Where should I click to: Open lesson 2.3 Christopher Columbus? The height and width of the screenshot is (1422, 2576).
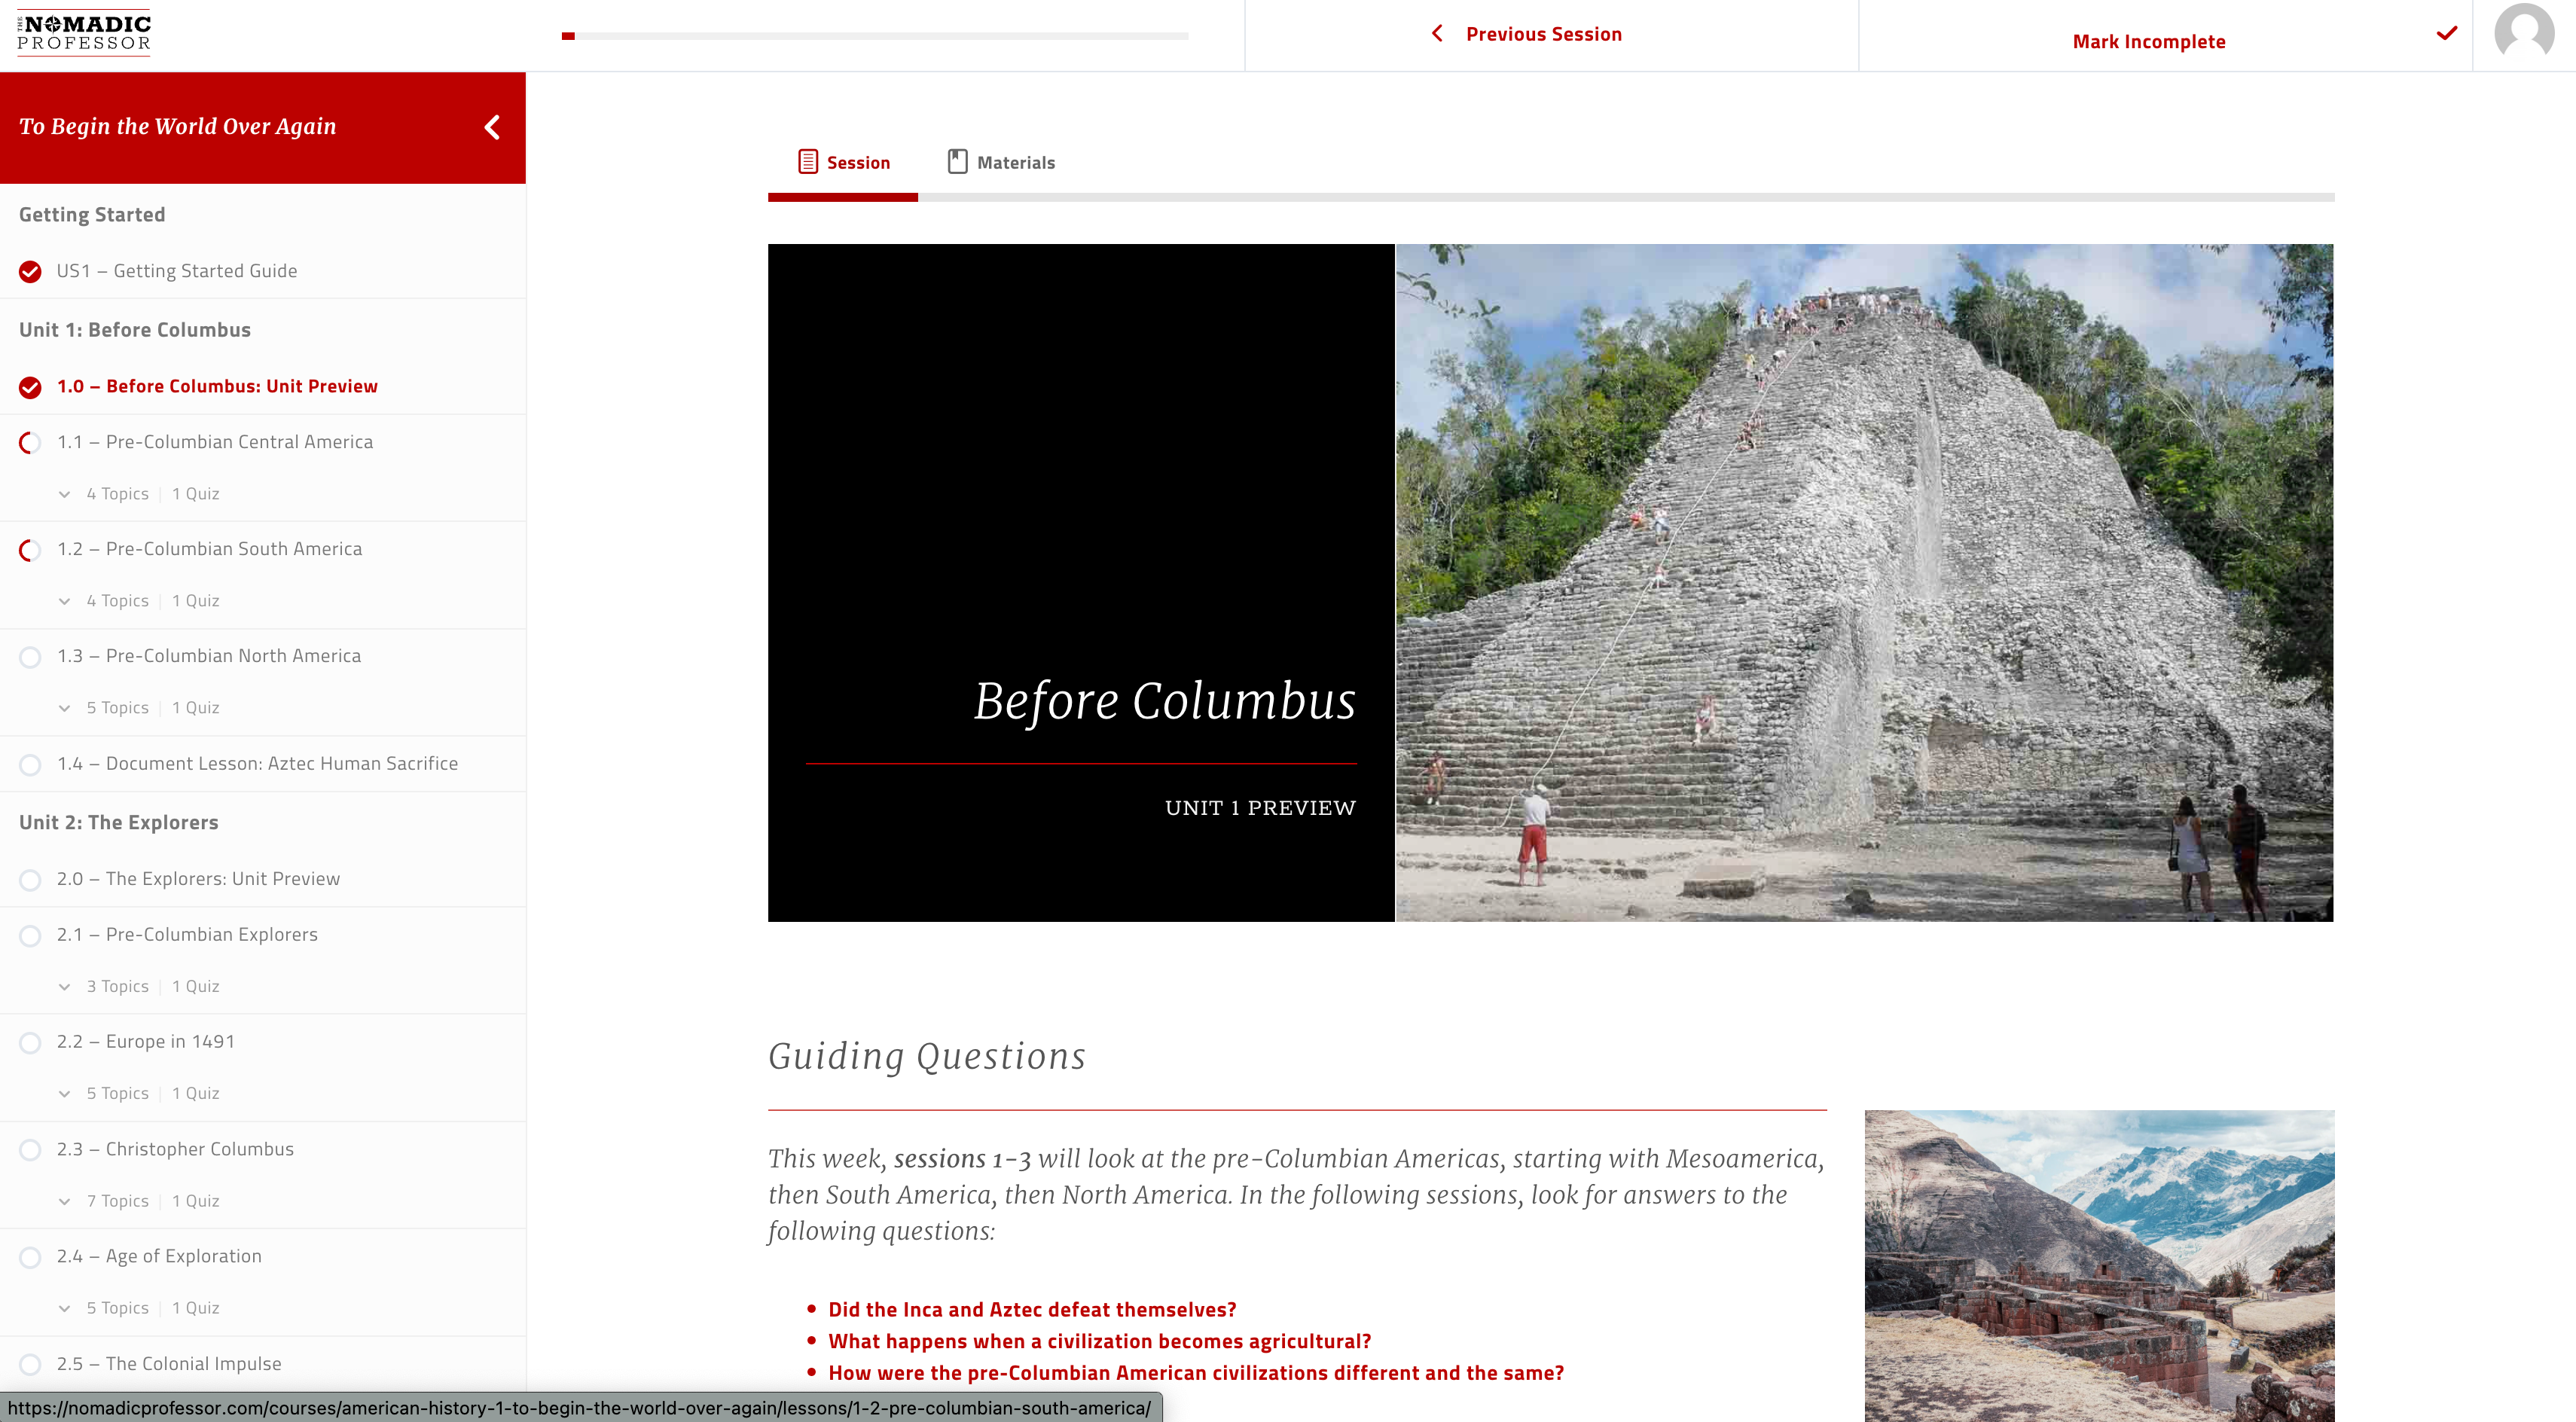(175, 1149)
